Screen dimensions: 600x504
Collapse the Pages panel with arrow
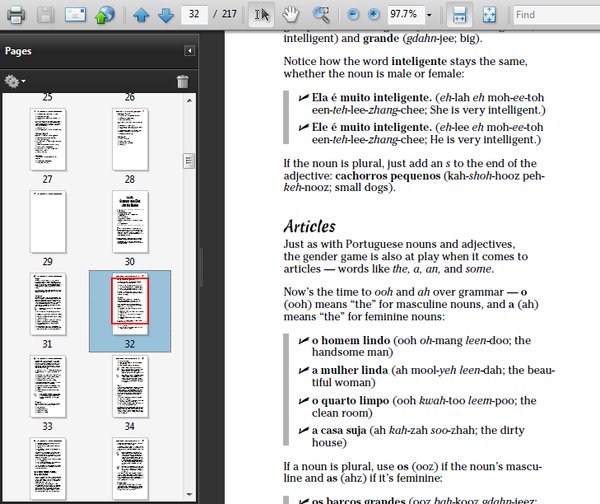tap(189, 50)
